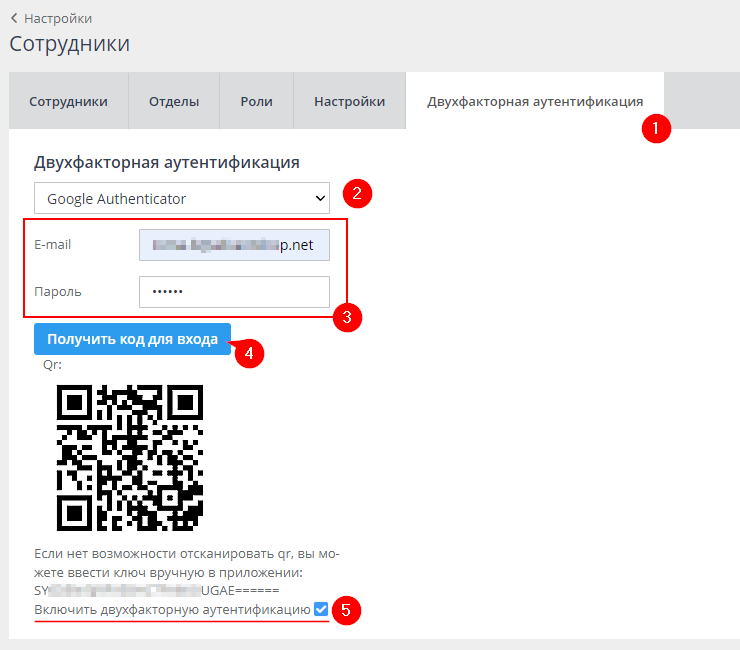Click the Включить двухфакторную аутентификацию label text
The width and height of the screenshot is (740, 650).
(172, 609)
